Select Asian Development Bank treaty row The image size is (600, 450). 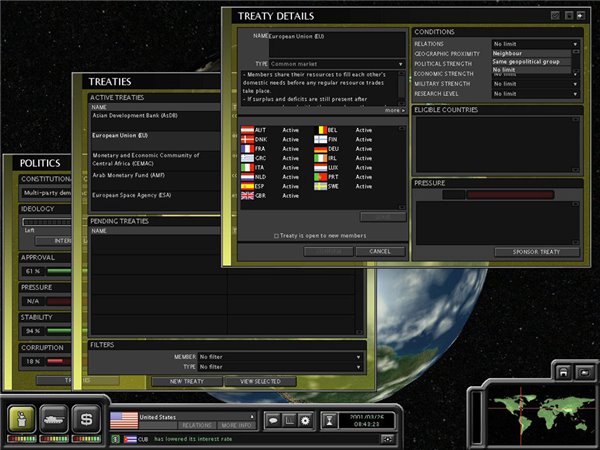pos(155,120)
